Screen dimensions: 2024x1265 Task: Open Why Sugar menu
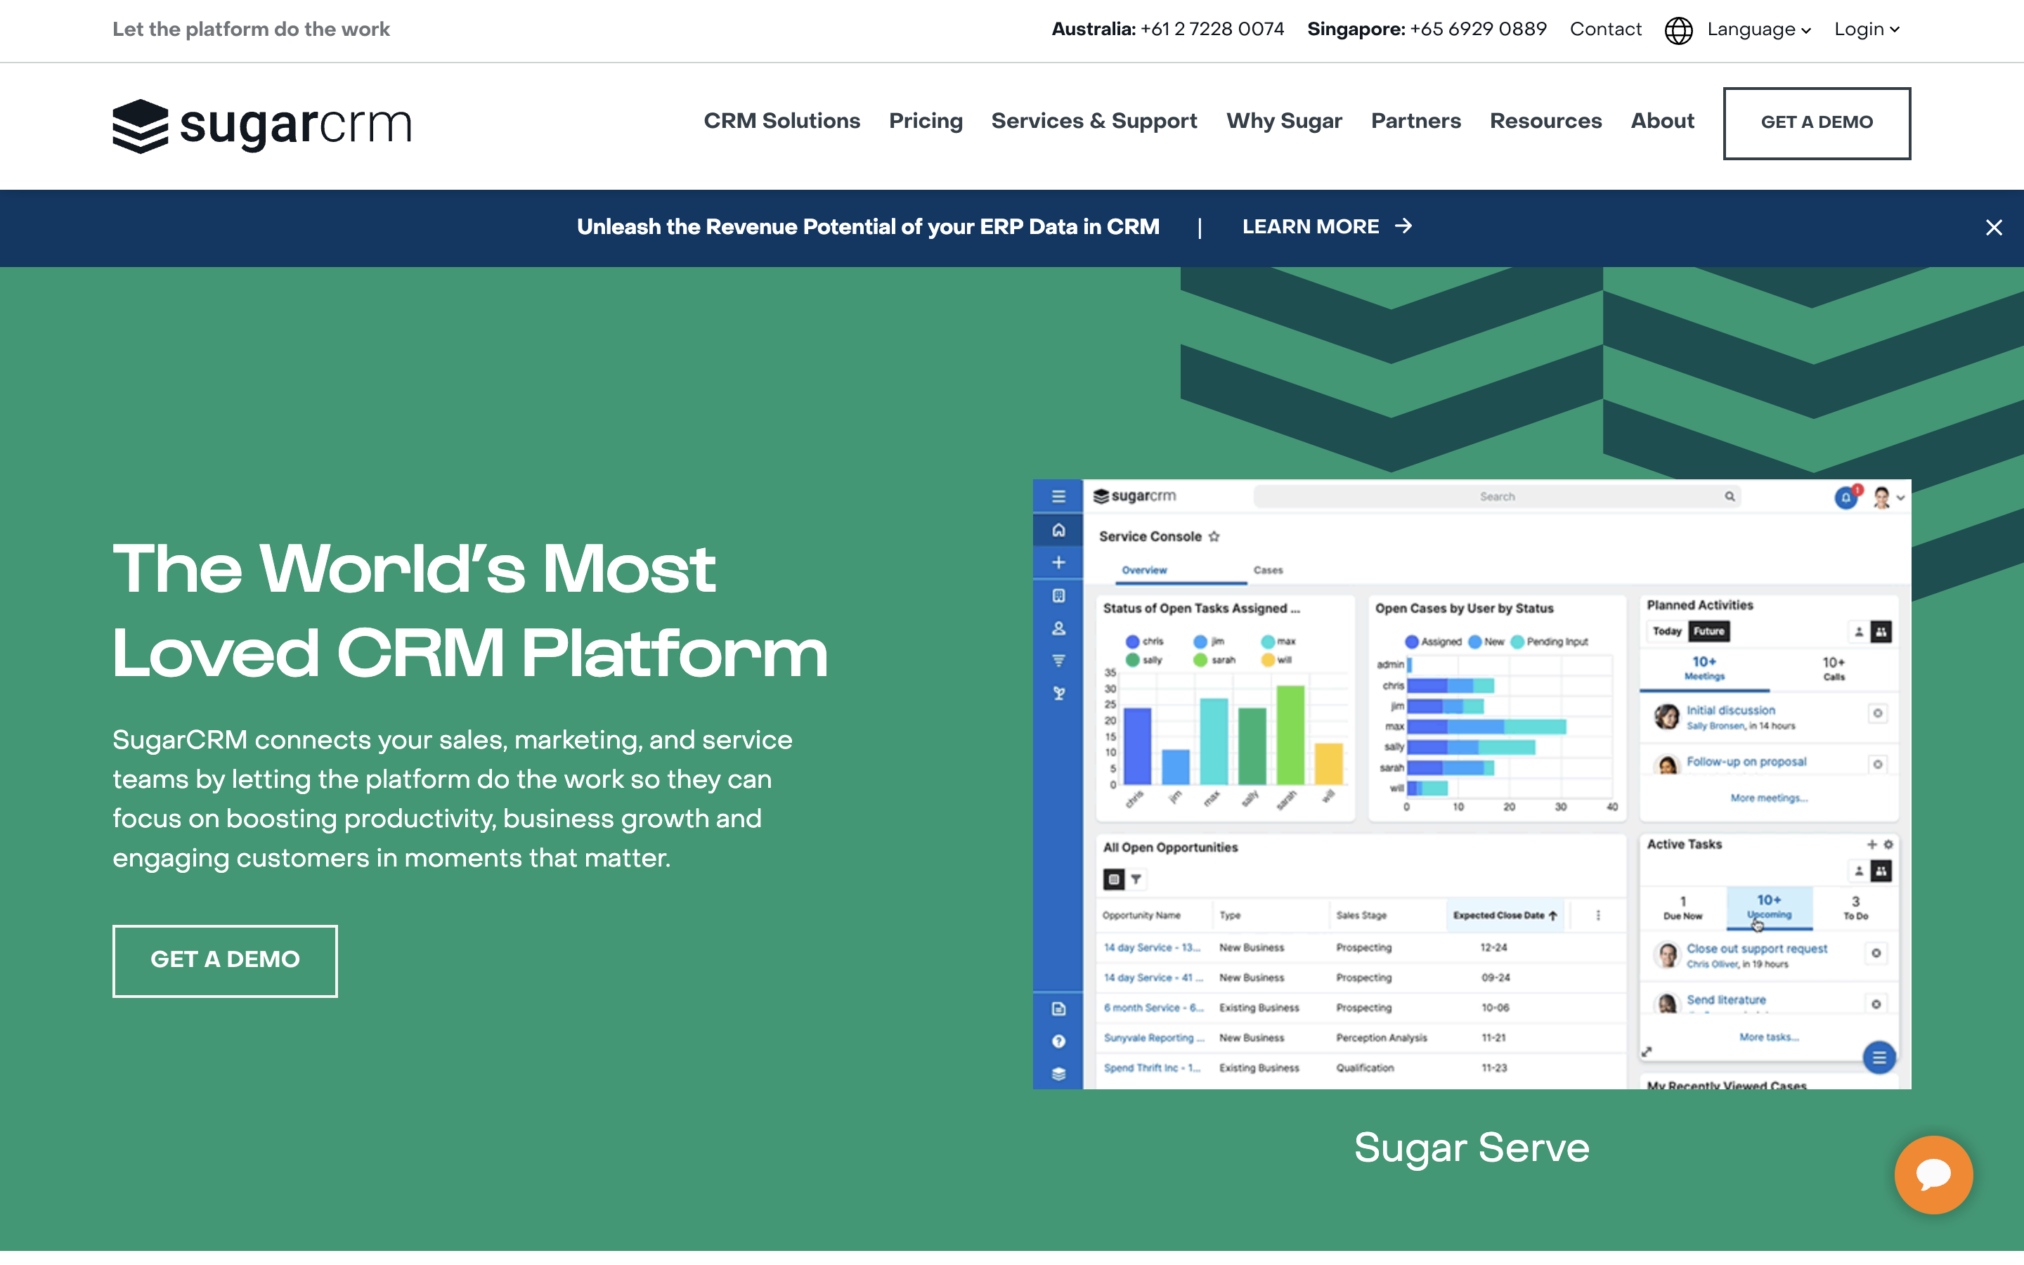click(1284, 121)
